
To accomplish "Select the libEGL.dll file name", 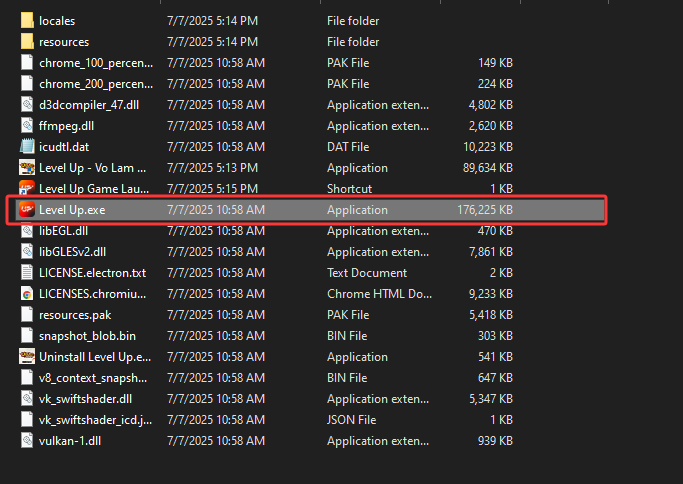I will point(63,231).
